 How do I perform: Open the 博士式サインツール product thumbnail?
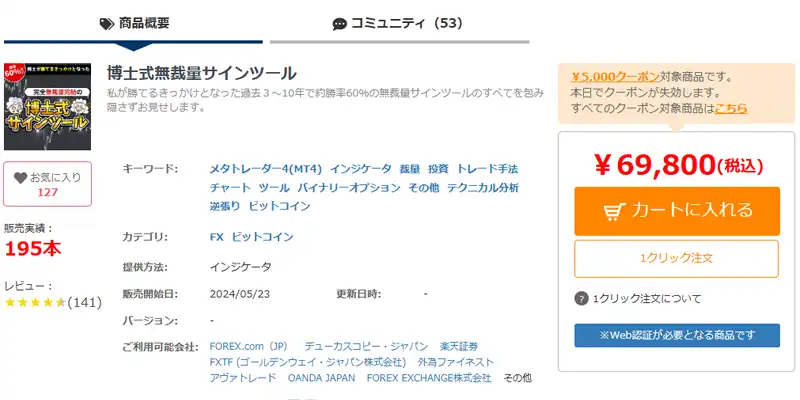[x=47, y=107]
